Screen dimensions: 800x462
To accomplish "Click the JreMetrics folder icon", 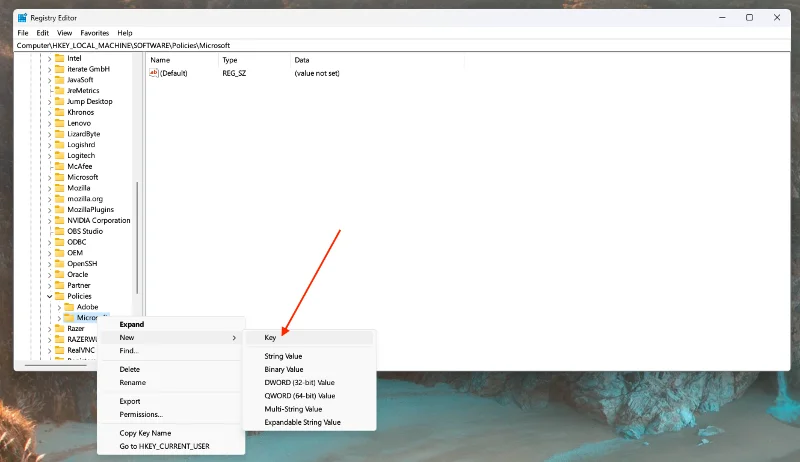I will point(60,90).
